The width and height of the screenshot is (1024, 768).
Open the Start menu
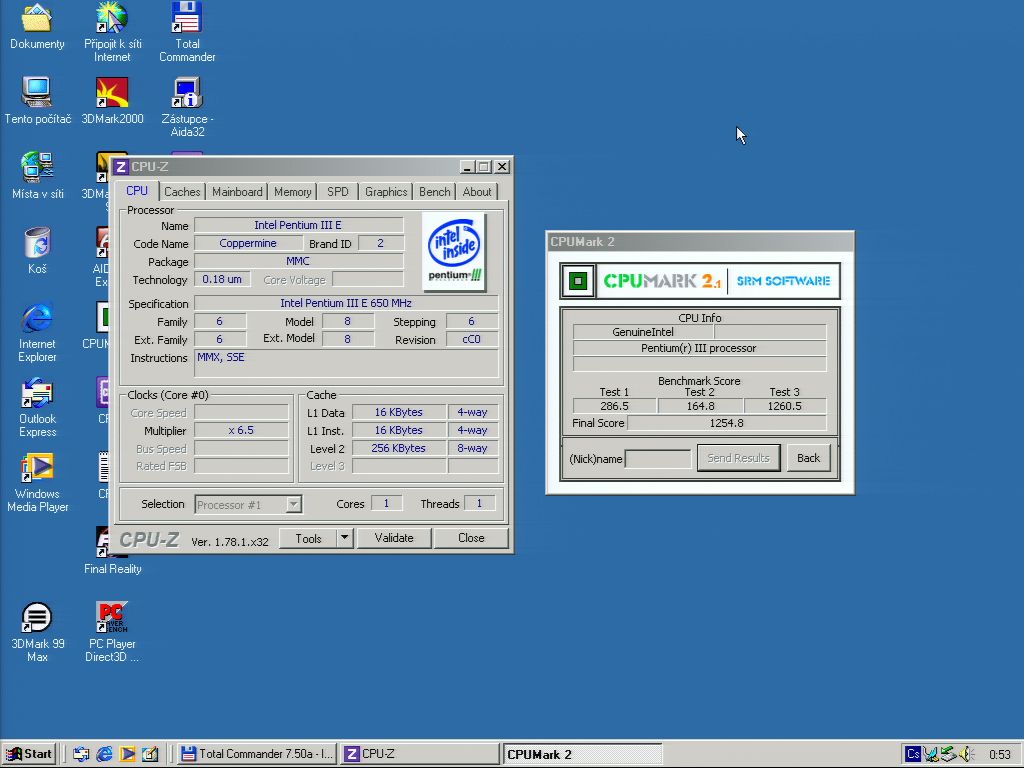(x=29, y=754)
